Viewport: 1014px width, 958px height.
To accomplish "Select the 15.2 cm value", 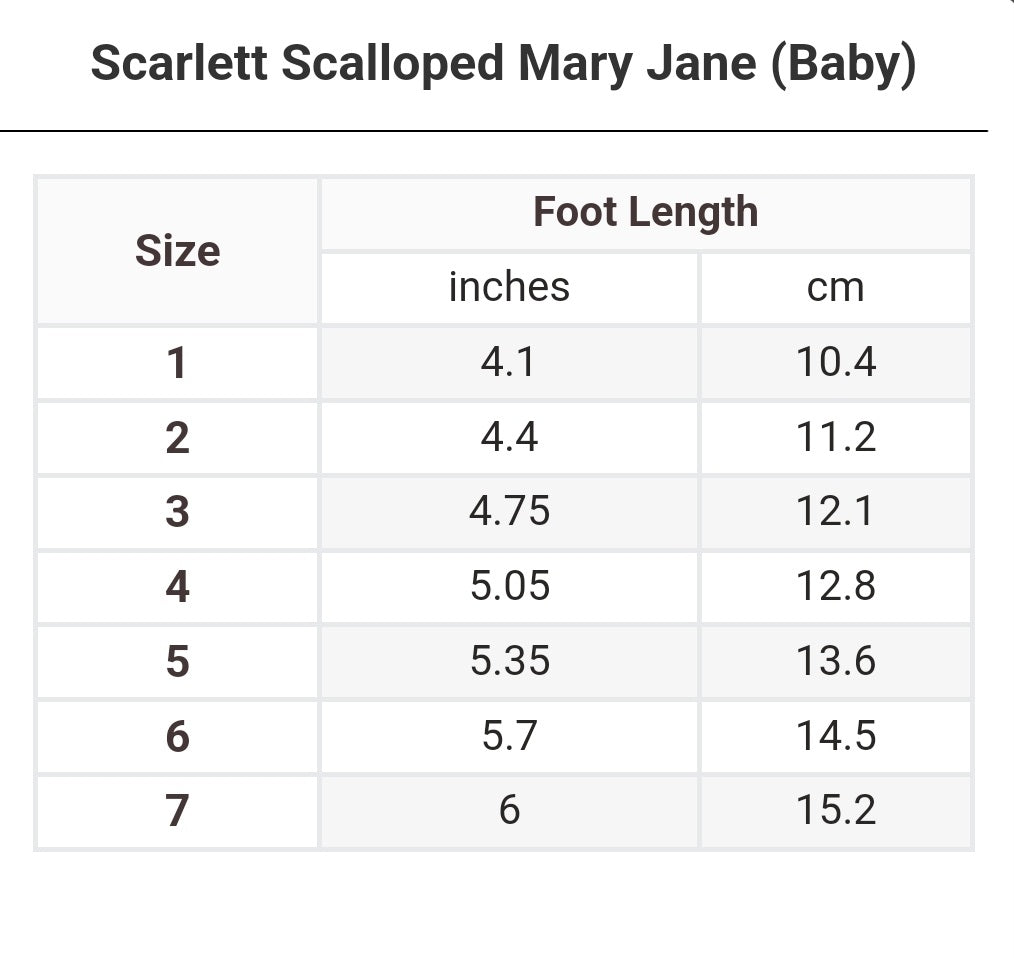I will pos(835,810).
